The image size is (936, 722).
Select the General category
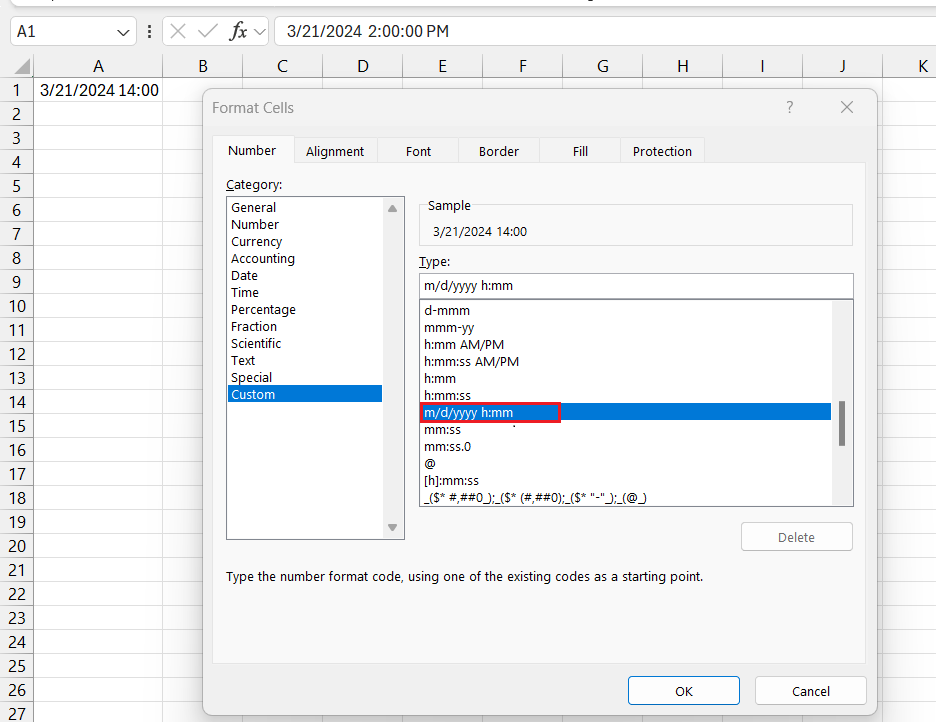305,208
